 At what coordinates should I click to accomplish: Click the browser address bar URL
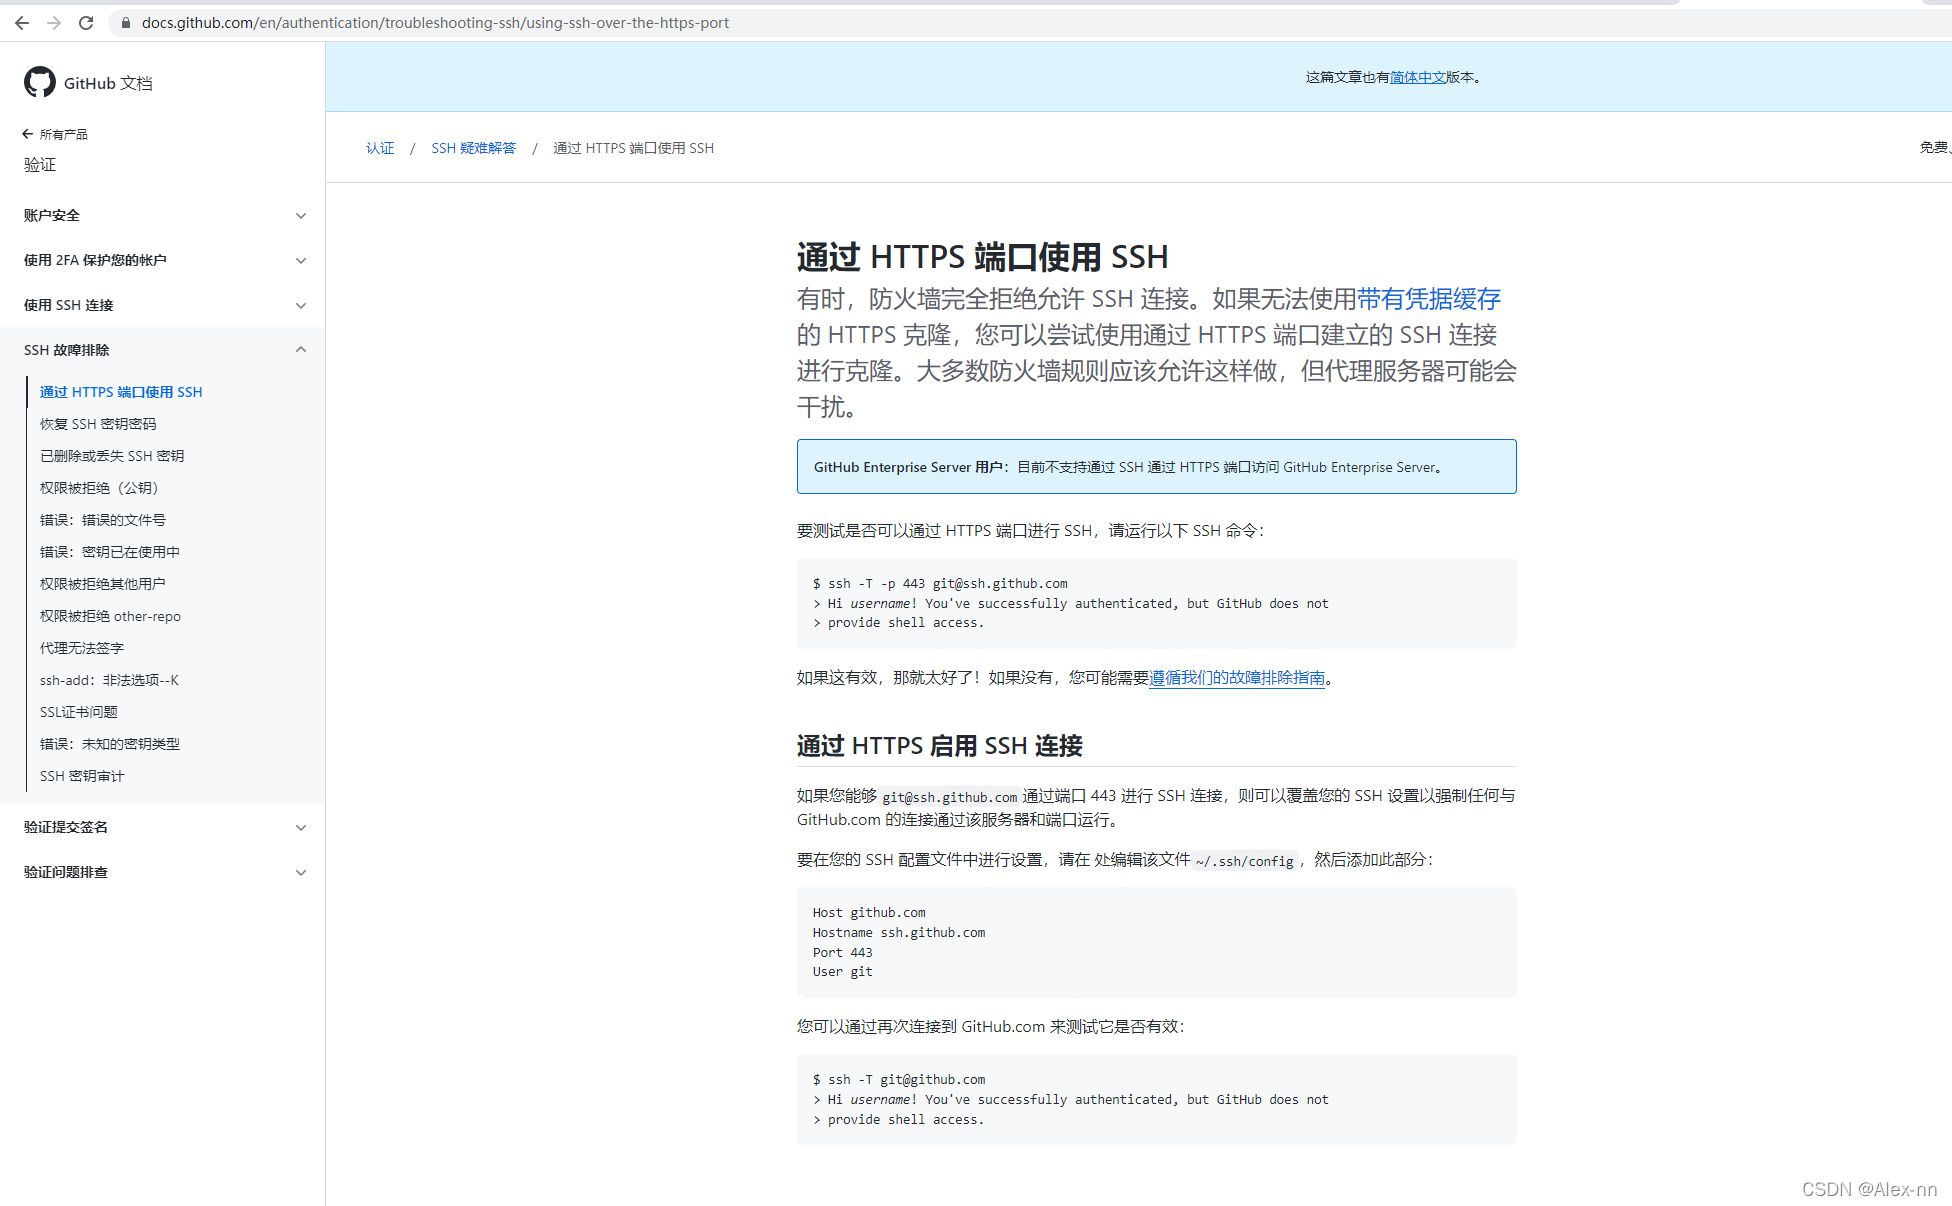click(x=435, y=22)
